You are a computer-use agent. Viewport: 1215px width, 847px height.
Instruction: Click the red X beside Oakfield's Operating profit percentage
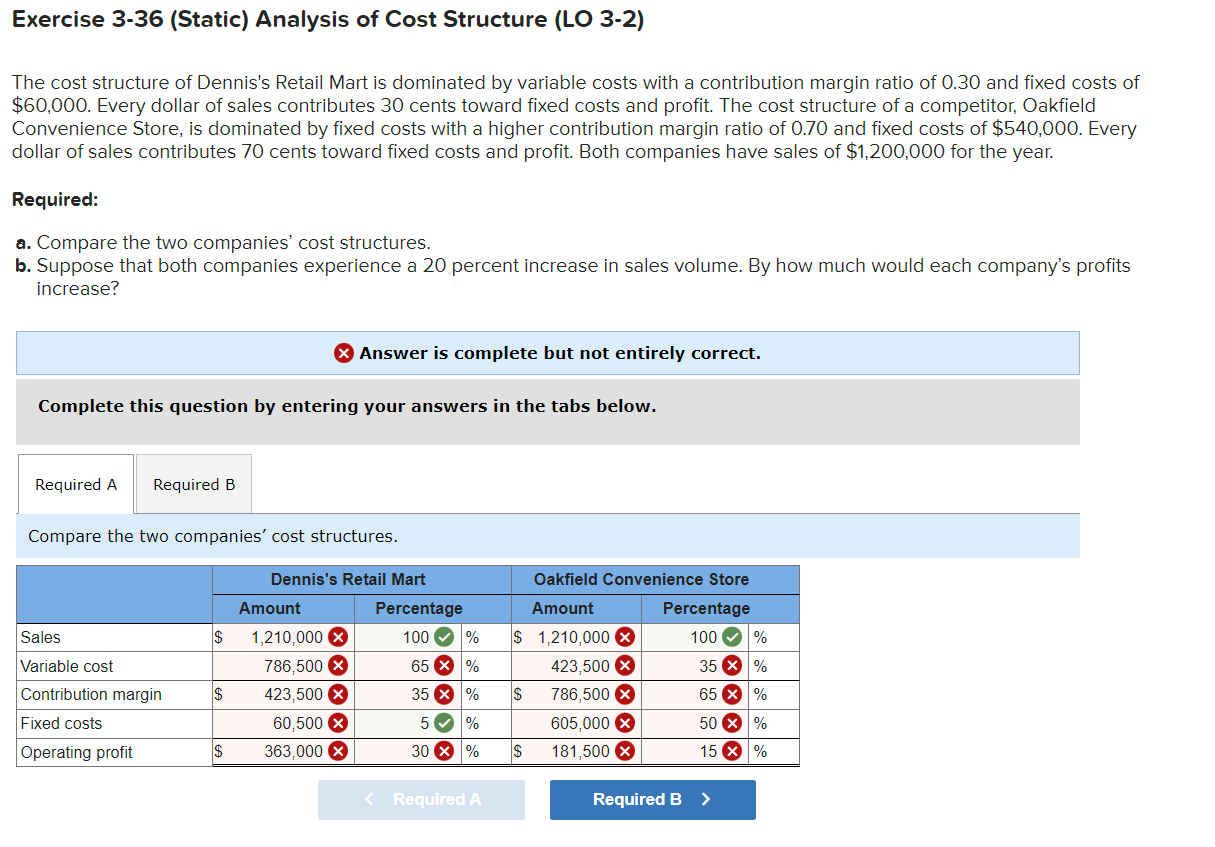[731, 751]
